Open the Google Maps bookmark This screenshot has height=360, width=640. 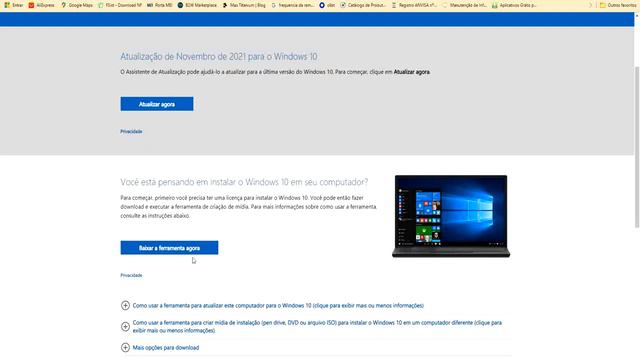pos(77,5)
